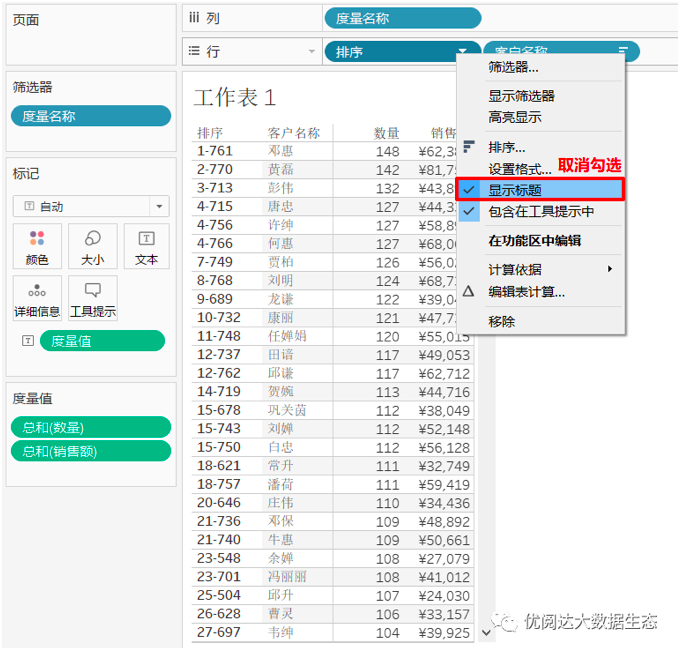Click the 工作表 1 sheet title
This screenshot has width=678, height=648.
pyautogui.click(x=234, y=97)
